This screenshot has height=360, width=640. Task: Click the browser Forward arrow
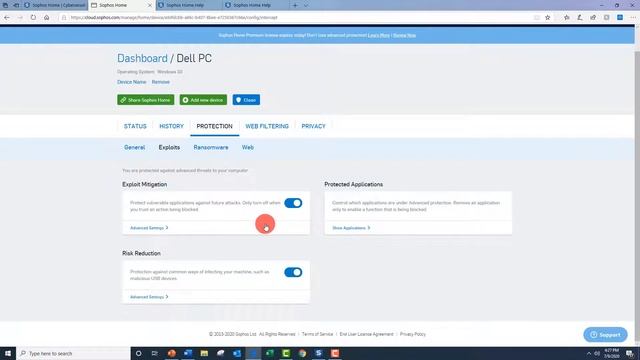point(20,18)
